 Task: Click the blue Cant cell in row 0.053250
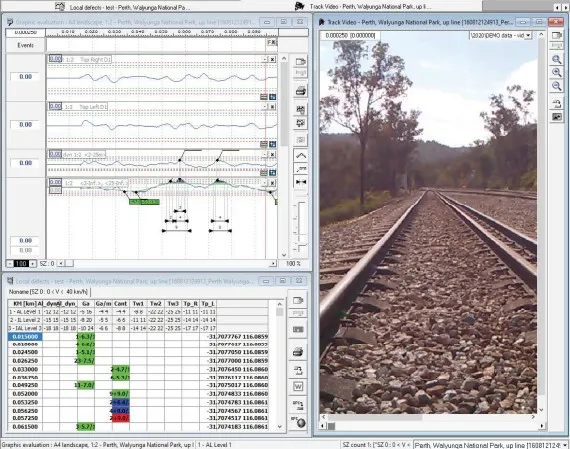[x=121, y=402]
